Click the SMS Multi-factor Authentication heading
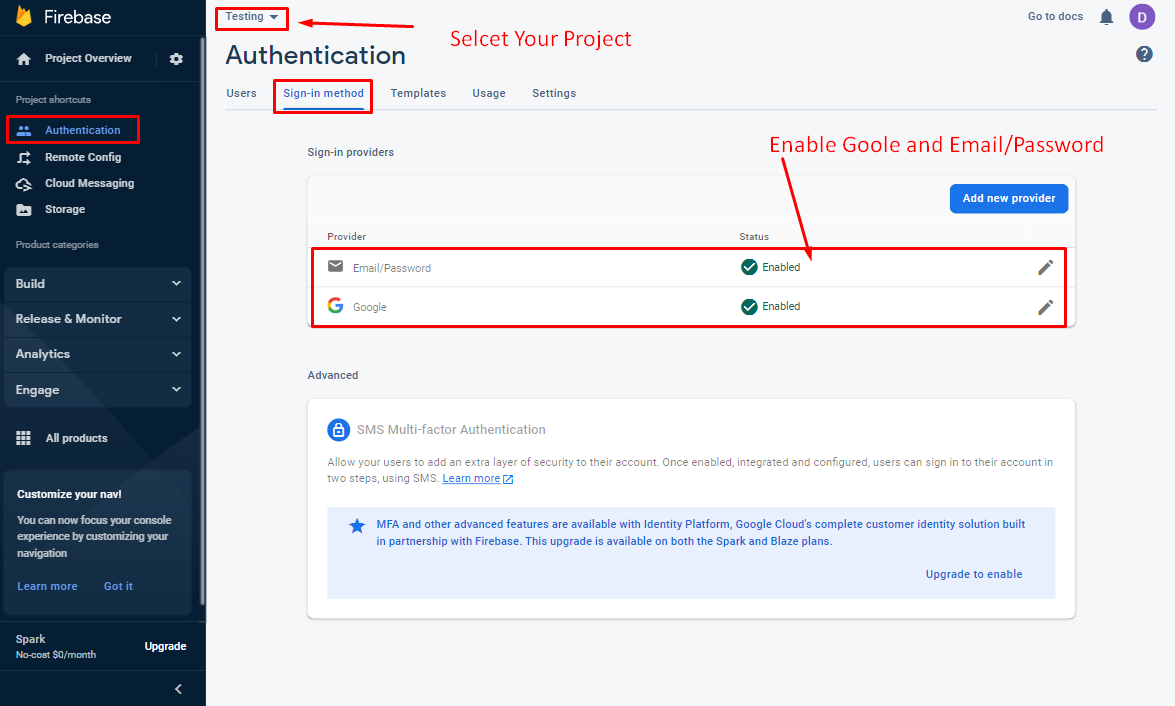 pos(451,429)
